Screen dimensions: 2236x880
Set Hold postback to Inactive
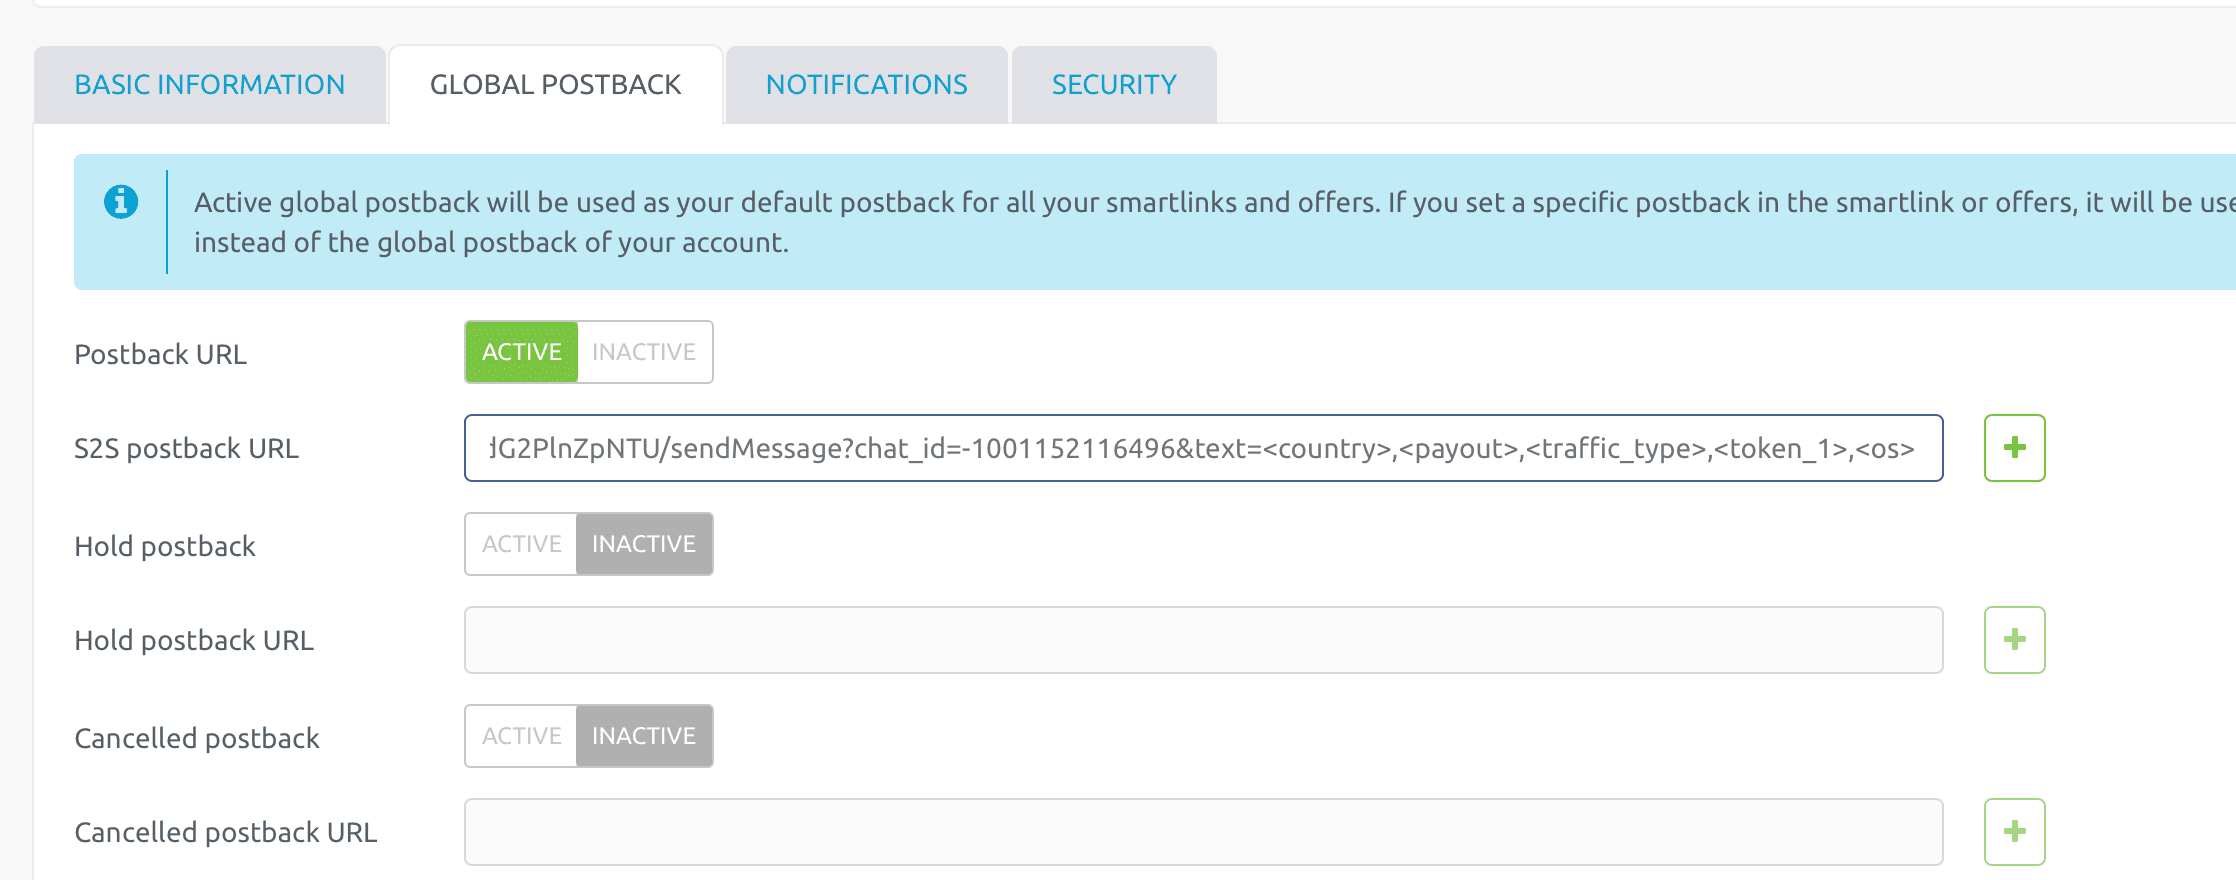point(644,544)
